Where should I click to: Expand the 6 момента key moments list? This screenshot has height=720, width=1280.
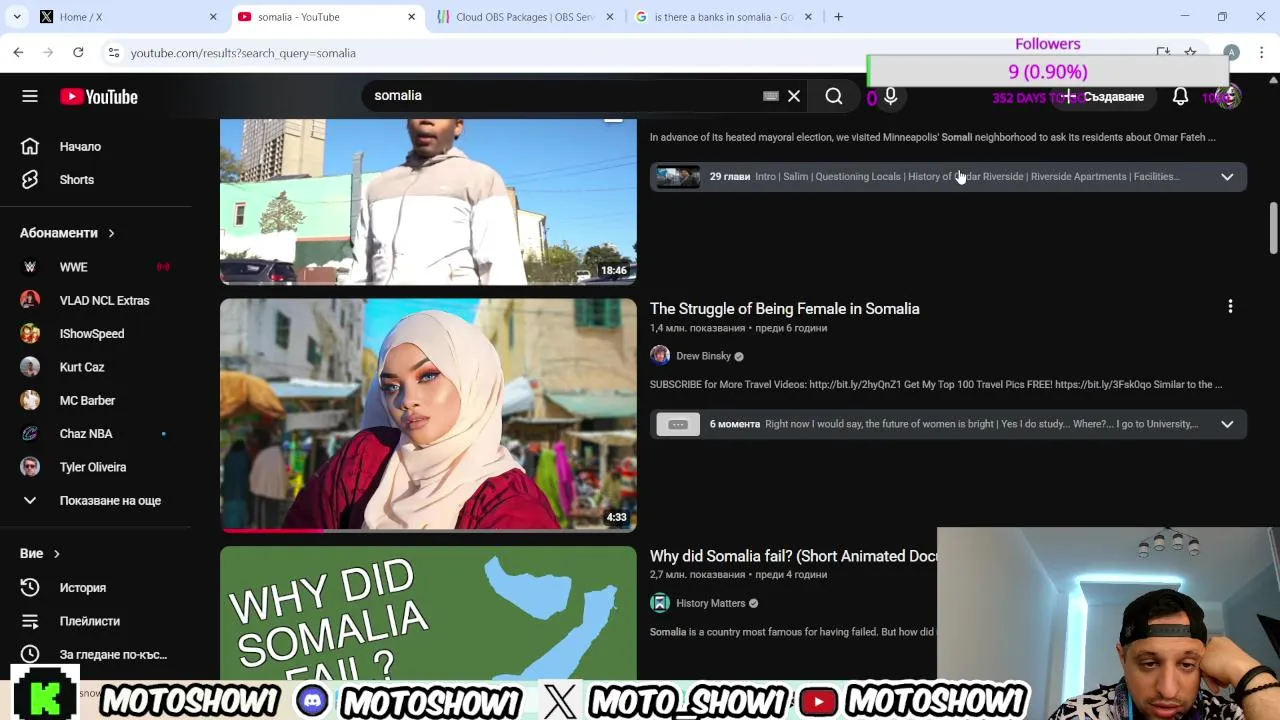[x=1227, y=424]
